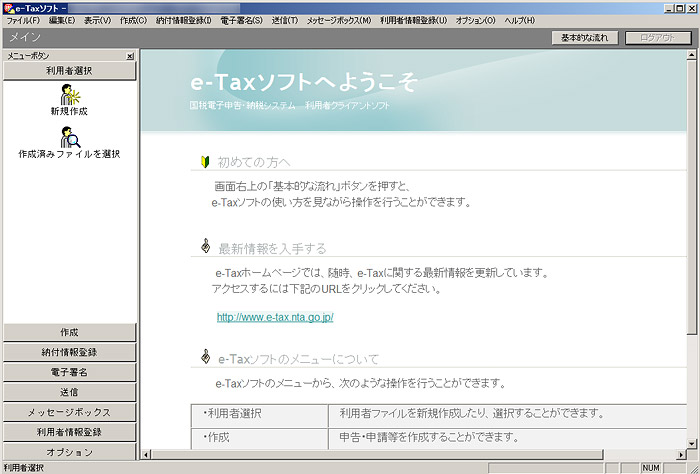Click the ログアウト button
Viewport: 700px width, 474px height.
pyautogui.click(x=658, y=38)
